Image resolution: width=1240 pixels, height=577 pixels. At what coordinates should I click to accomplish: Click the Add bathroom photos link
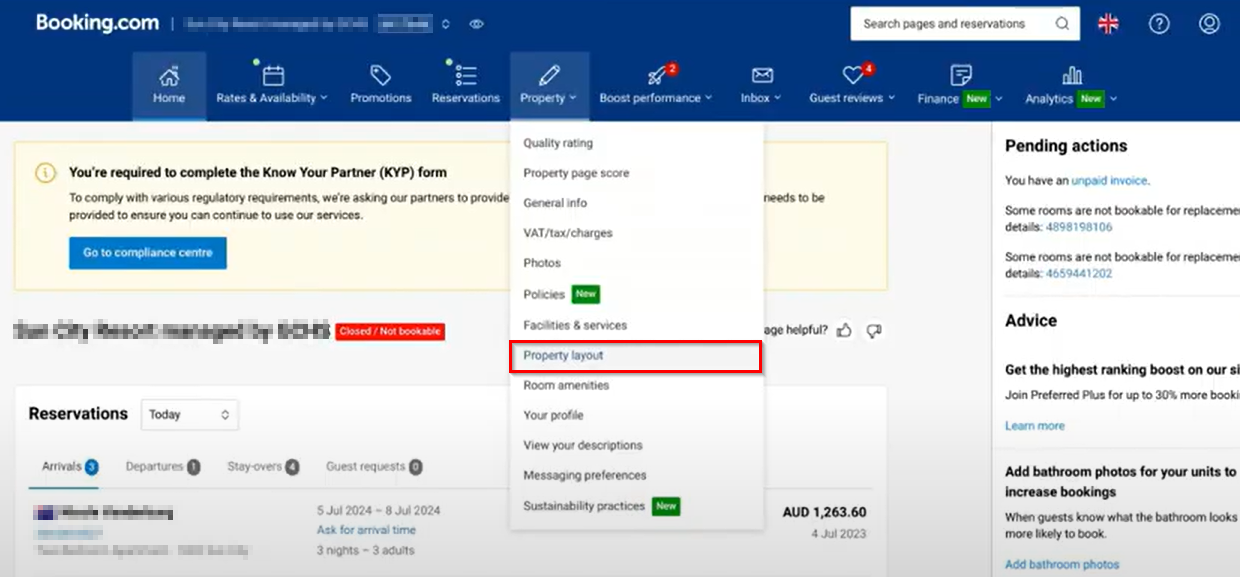click(x=1062, y=565)
